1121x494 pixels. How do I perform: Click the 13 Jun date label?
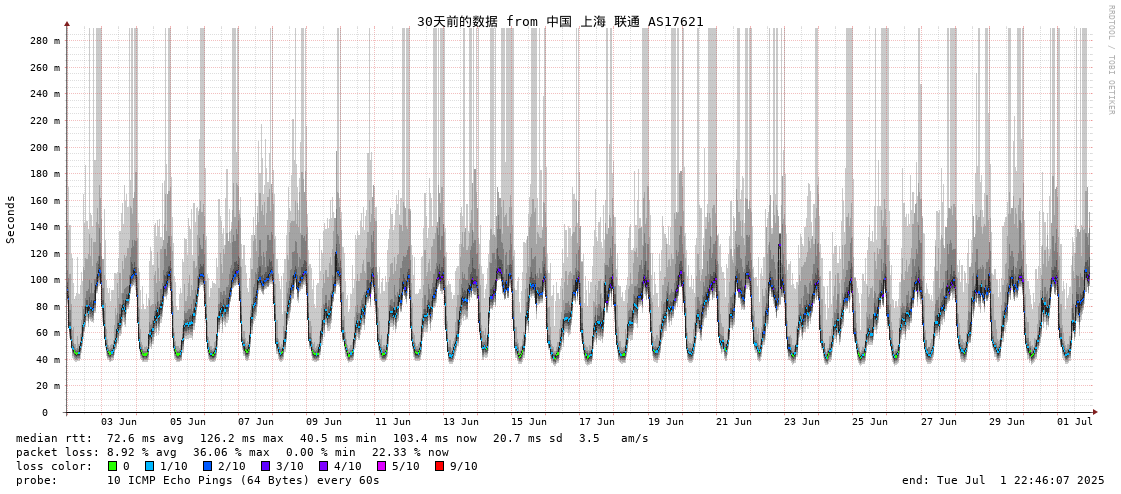pyautogui.click(x=461, y=422)
